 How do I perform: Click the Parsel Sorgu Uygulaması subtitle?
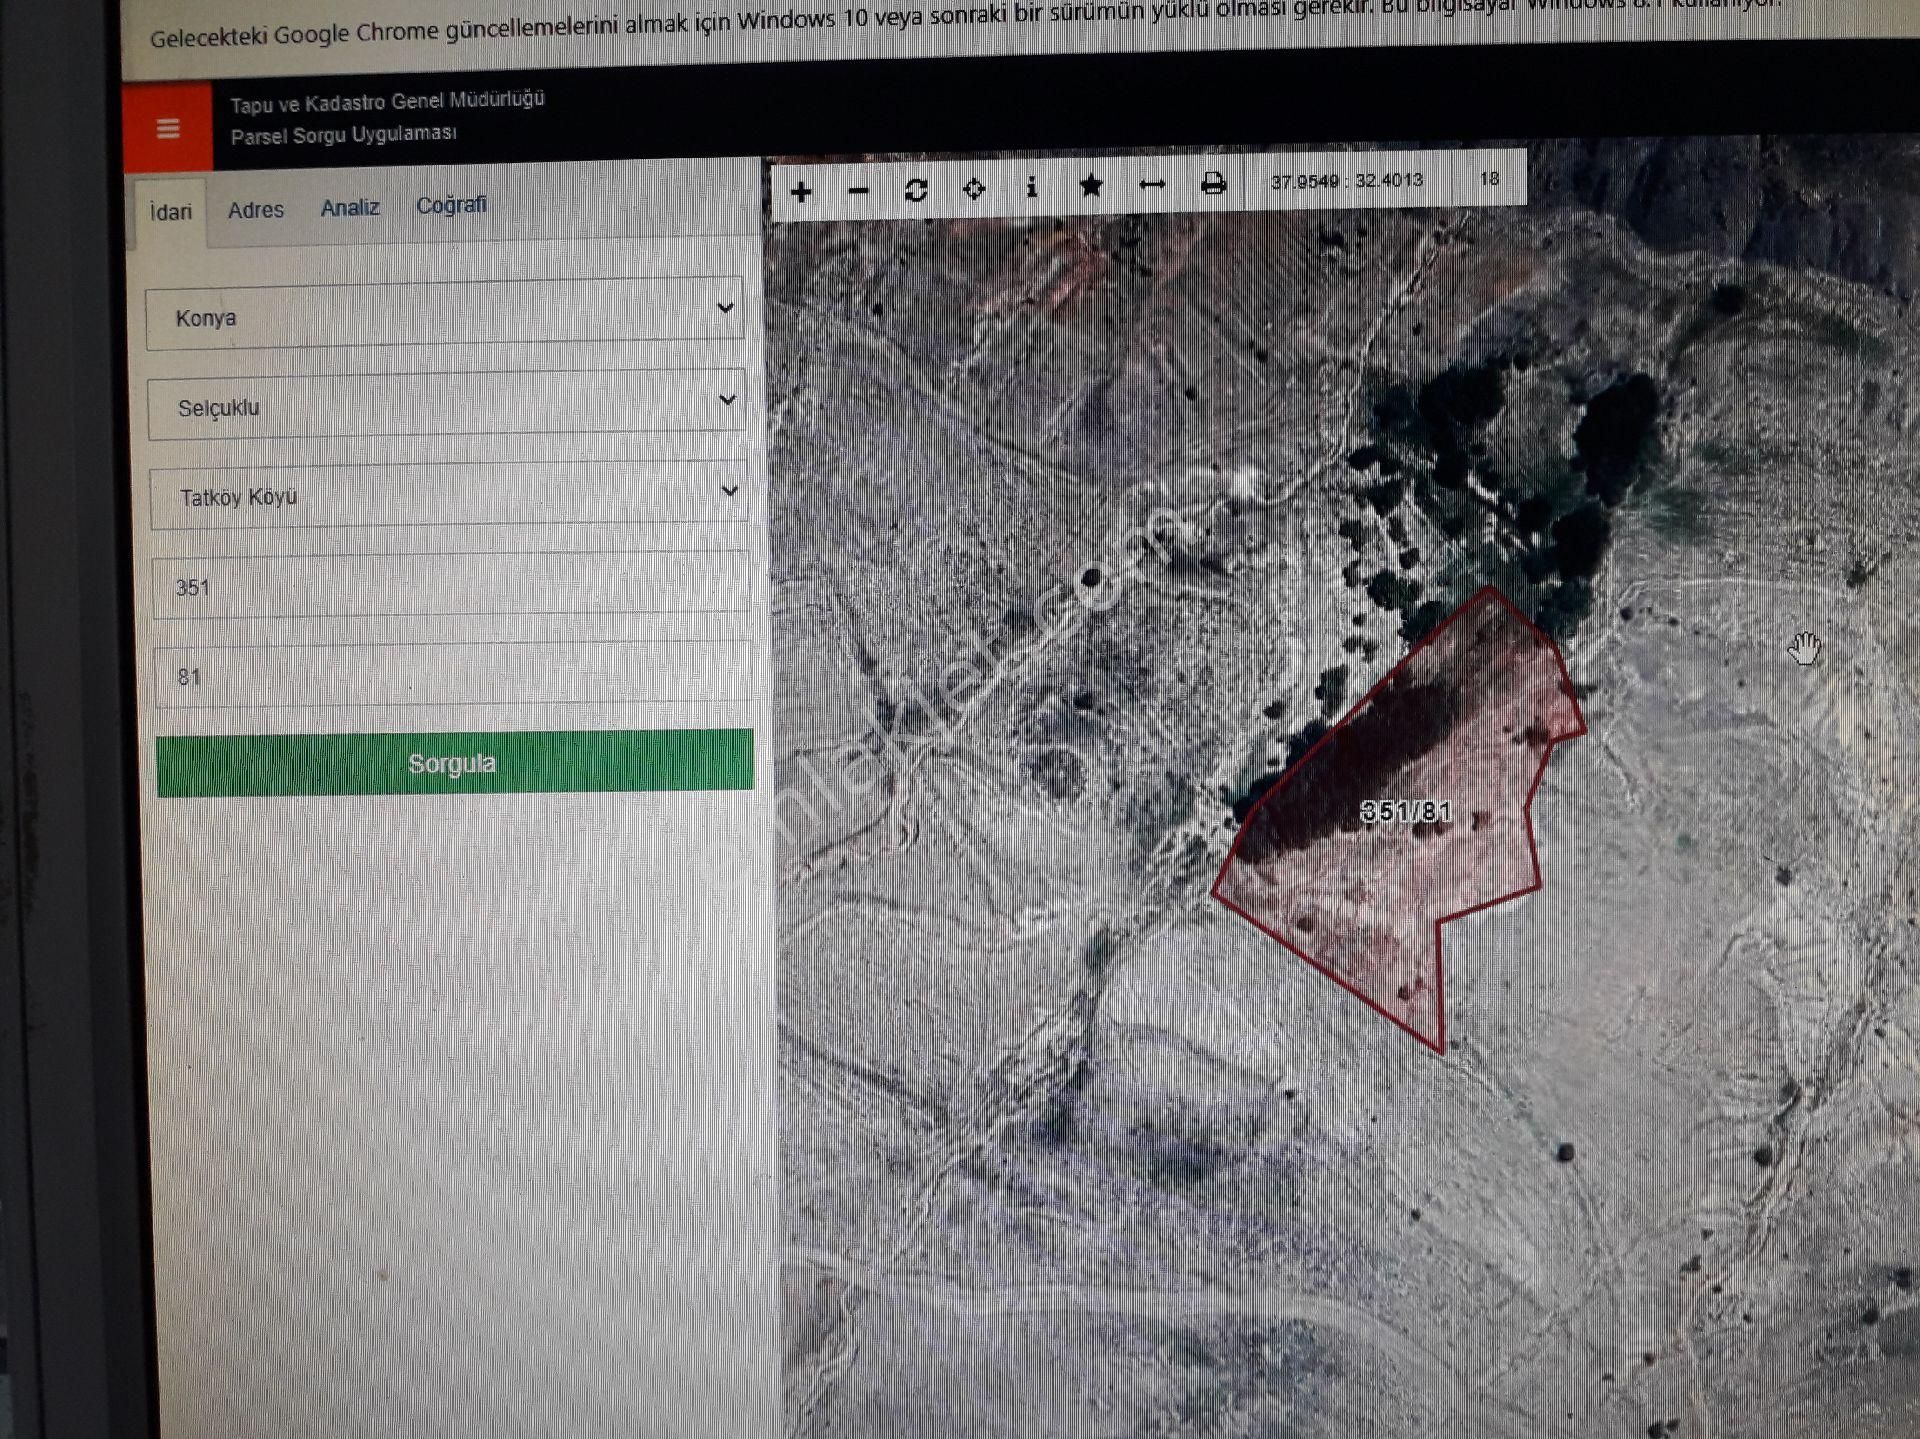tap(343, 134)
